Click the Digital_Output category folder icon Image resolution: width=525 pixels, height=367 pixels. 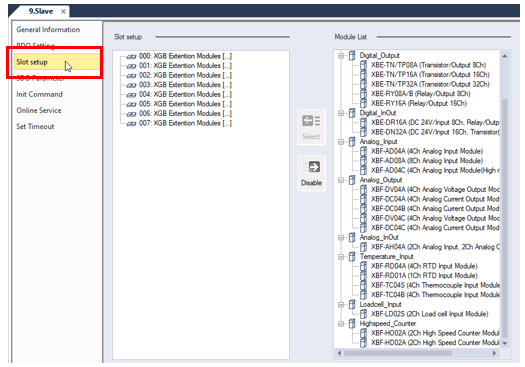click(x=352, y=55)
